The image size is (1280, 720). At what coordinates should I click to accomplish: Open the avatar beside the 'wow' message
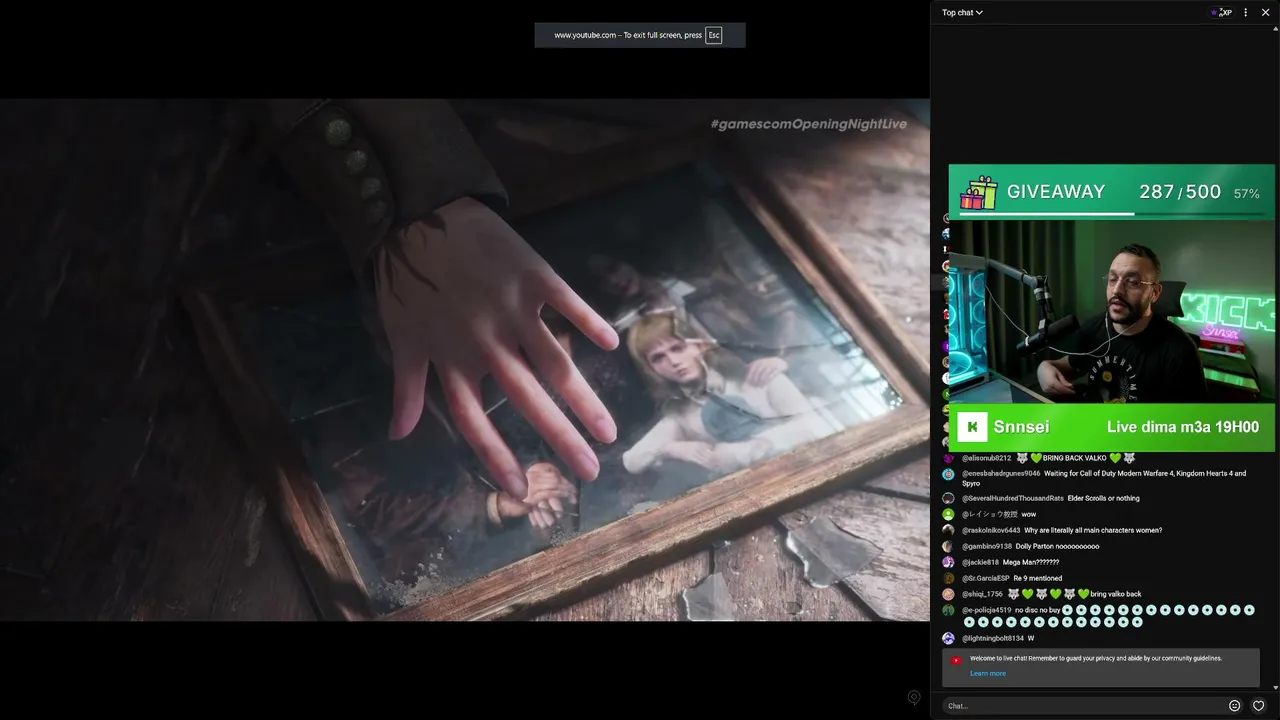point(948,514)
